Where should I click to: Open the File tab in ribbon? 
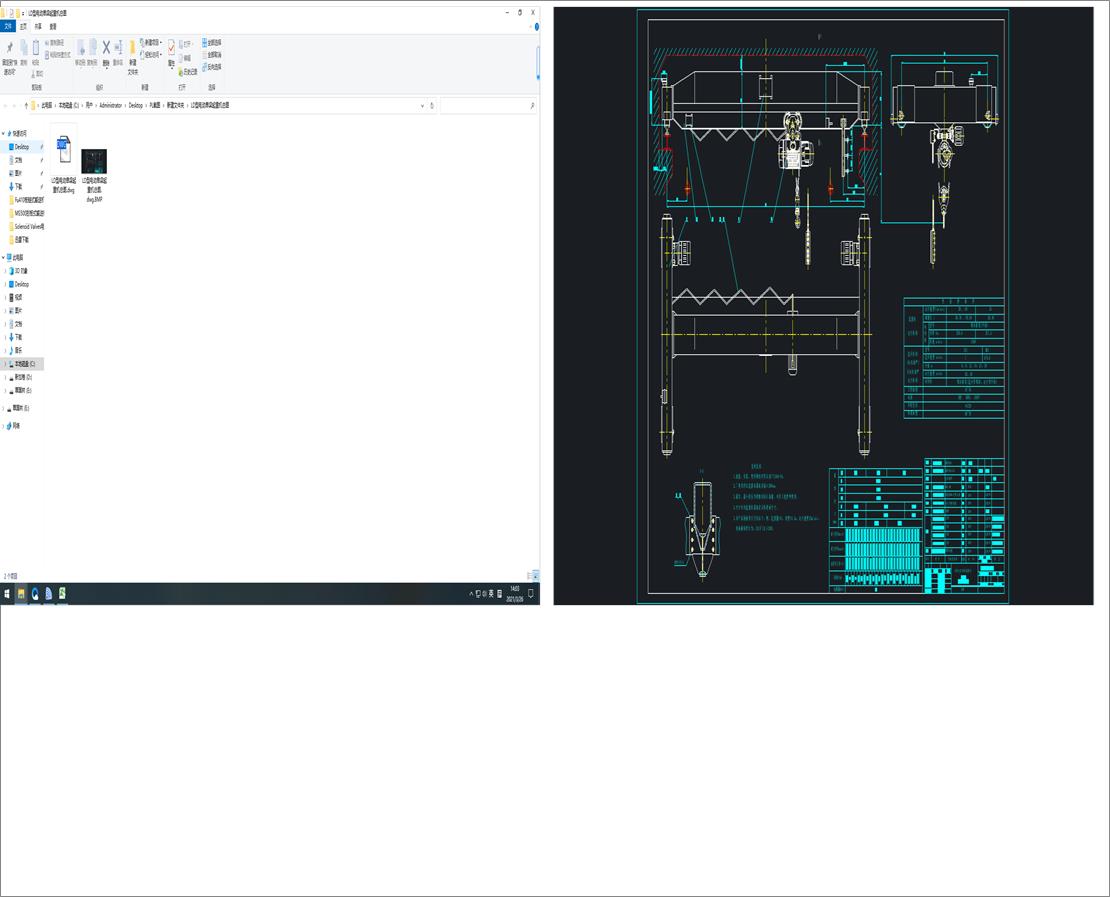9,27
